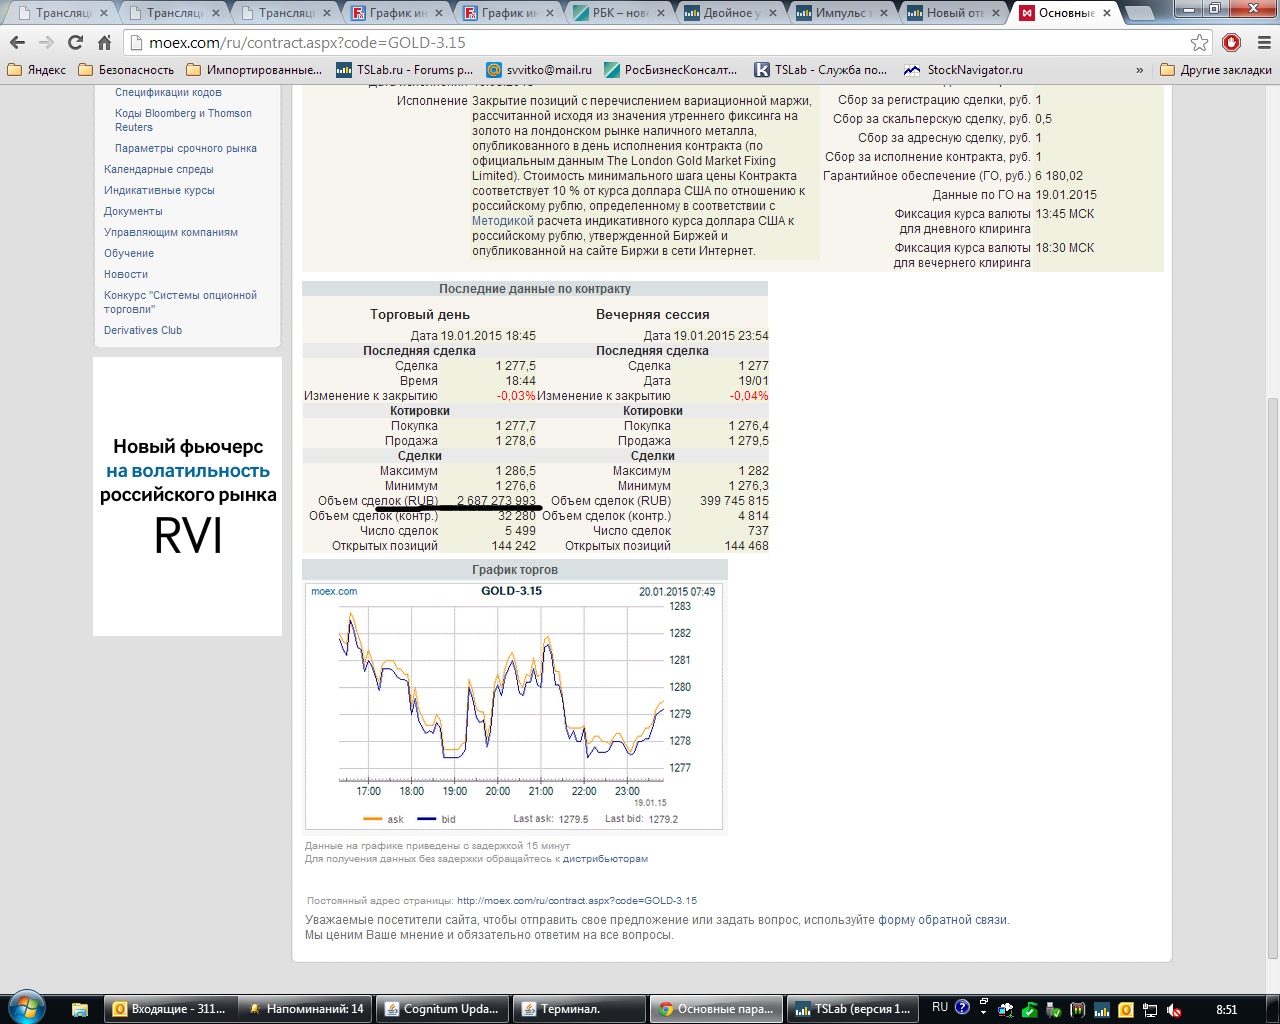This screenshot has height=1024, width=1280.
Task: Open Derivatives Club sidebar link
Action: pyautogui.click(x=143, y=330)
